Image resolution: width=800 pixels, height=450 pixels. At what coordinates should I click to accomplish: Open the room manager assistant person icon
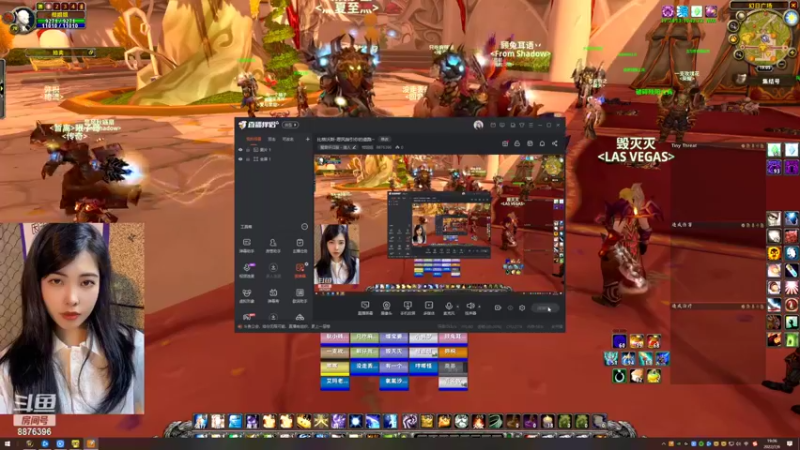point(273,245)
